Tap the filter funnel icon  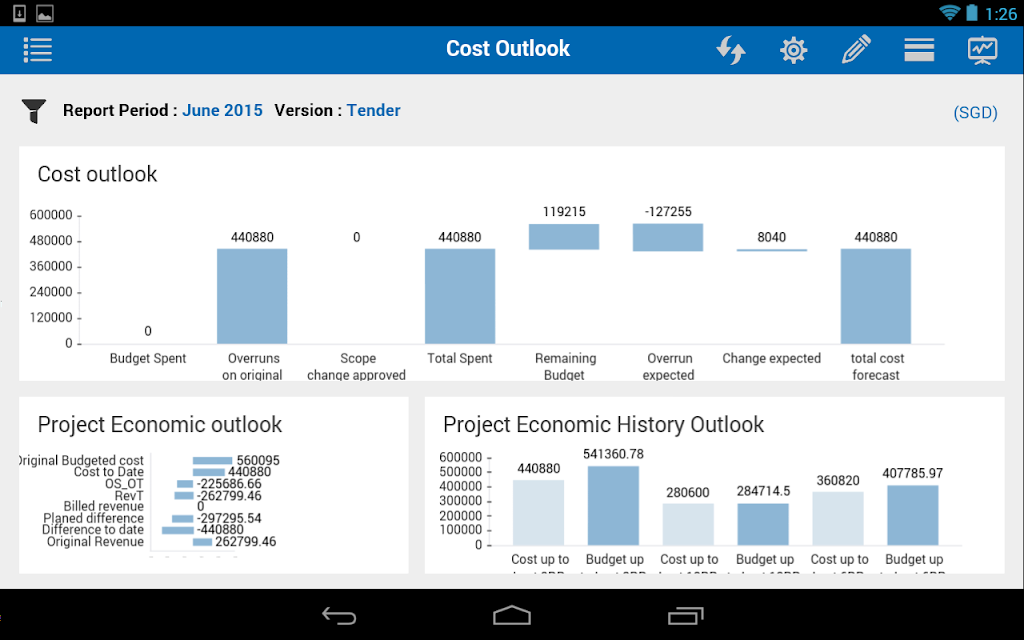(34, 111)
